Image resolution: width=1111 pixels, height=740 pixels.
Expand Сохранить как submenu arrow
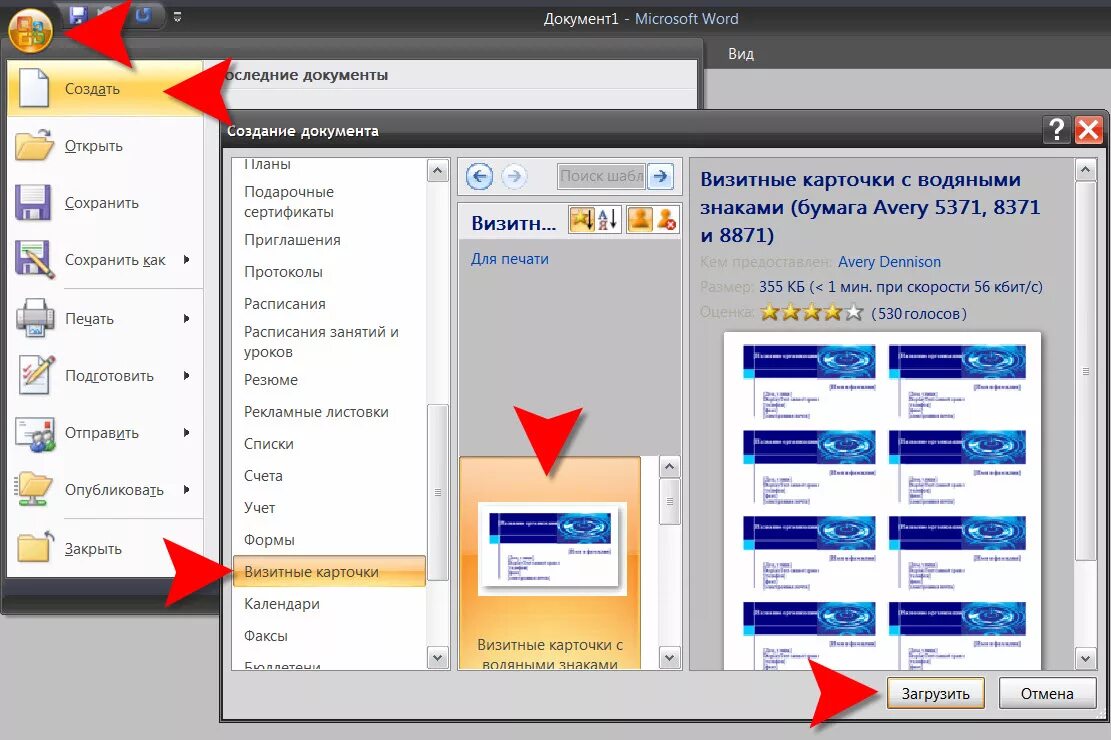click(186, 260)
